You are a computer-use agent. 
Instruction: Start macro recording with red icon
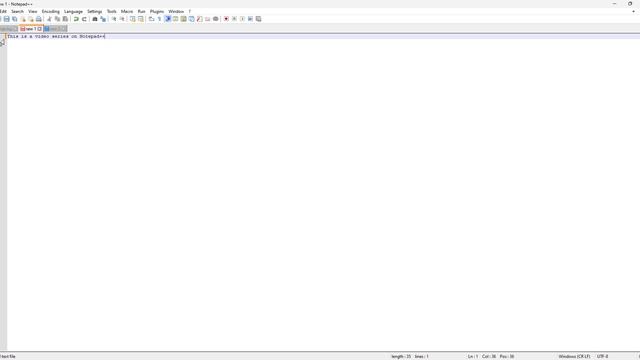tap(226, 19)
